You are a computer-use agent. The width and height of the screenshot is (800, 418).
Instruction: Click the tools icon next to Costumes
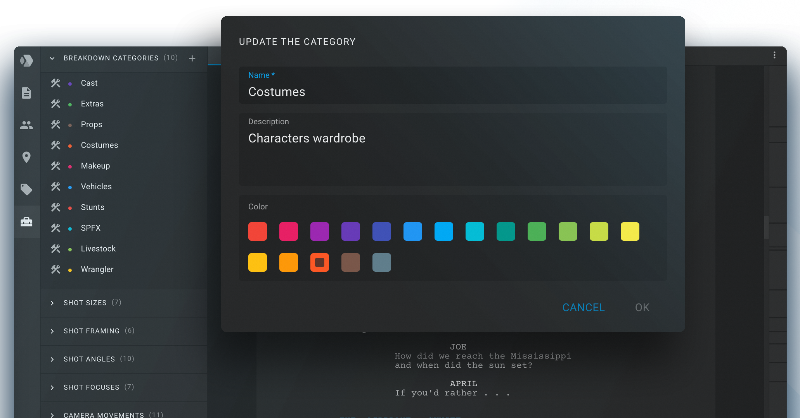point(56,145)
